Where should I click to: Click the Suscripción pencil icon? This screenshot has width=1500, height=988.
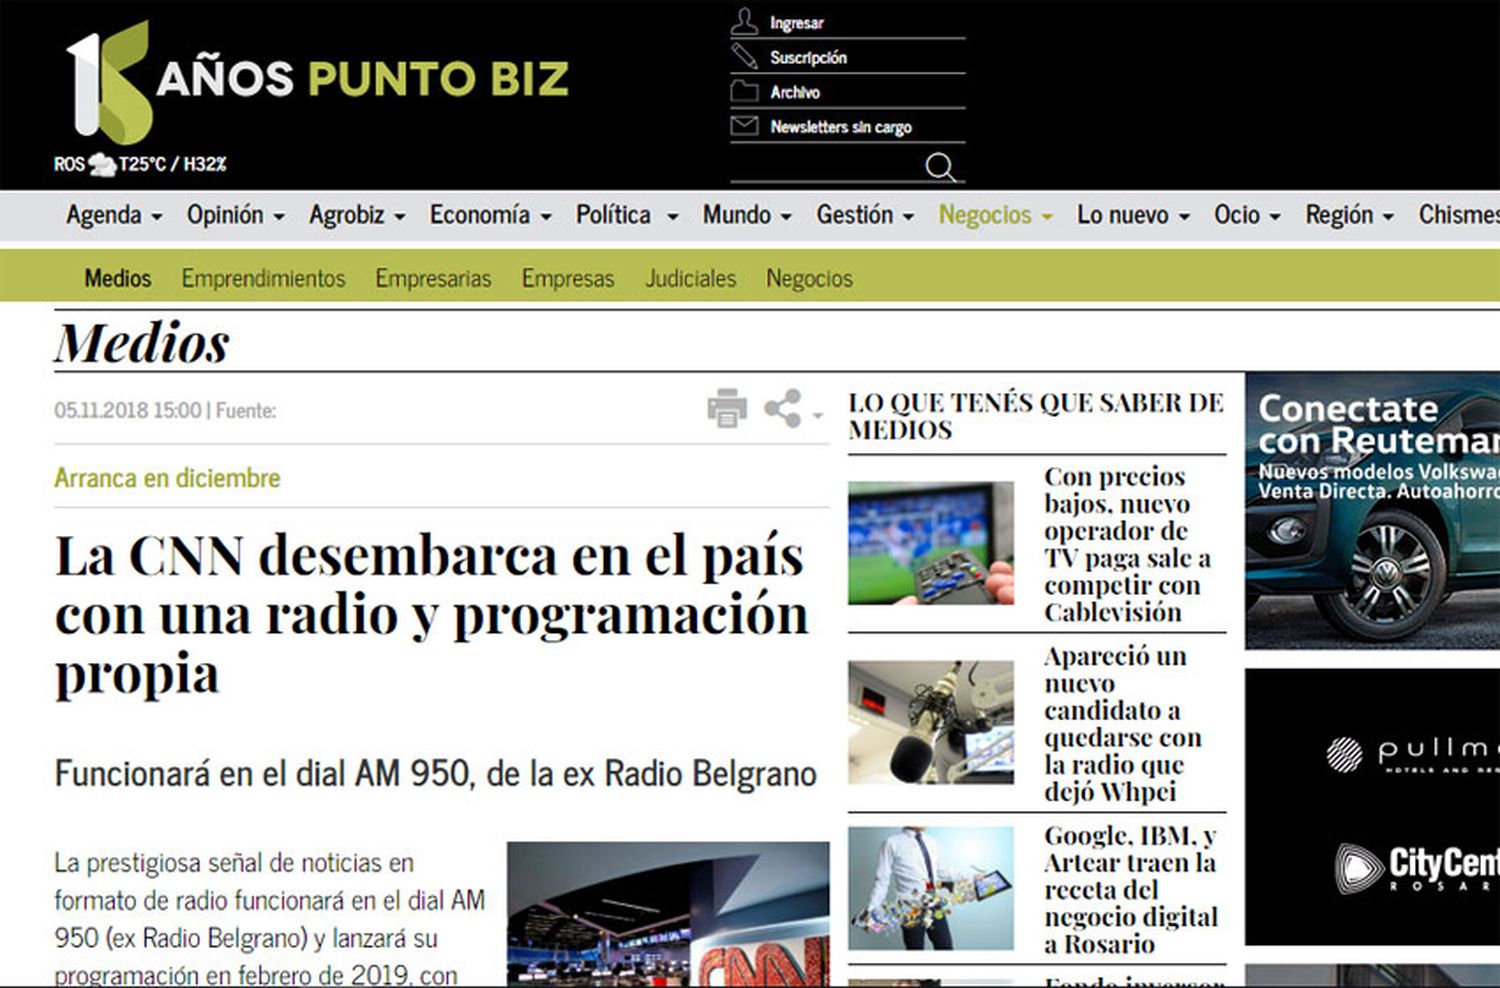coord(744,56)
